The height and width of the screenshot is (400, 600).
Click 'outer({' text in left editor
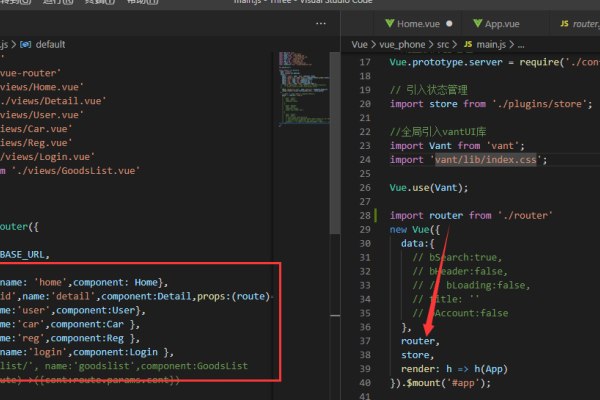(19, 227)
